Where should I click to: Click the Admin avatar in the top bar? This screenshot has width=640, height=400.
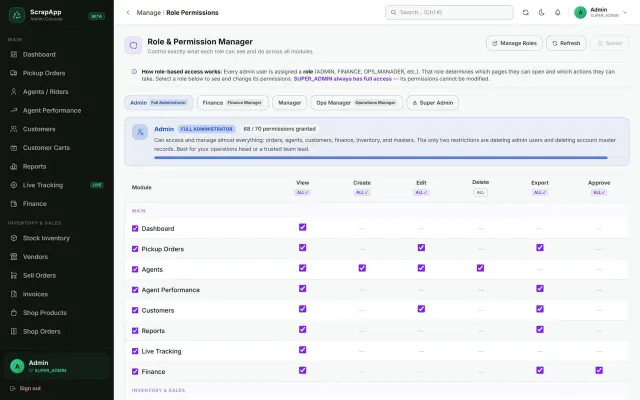(580, 13)
